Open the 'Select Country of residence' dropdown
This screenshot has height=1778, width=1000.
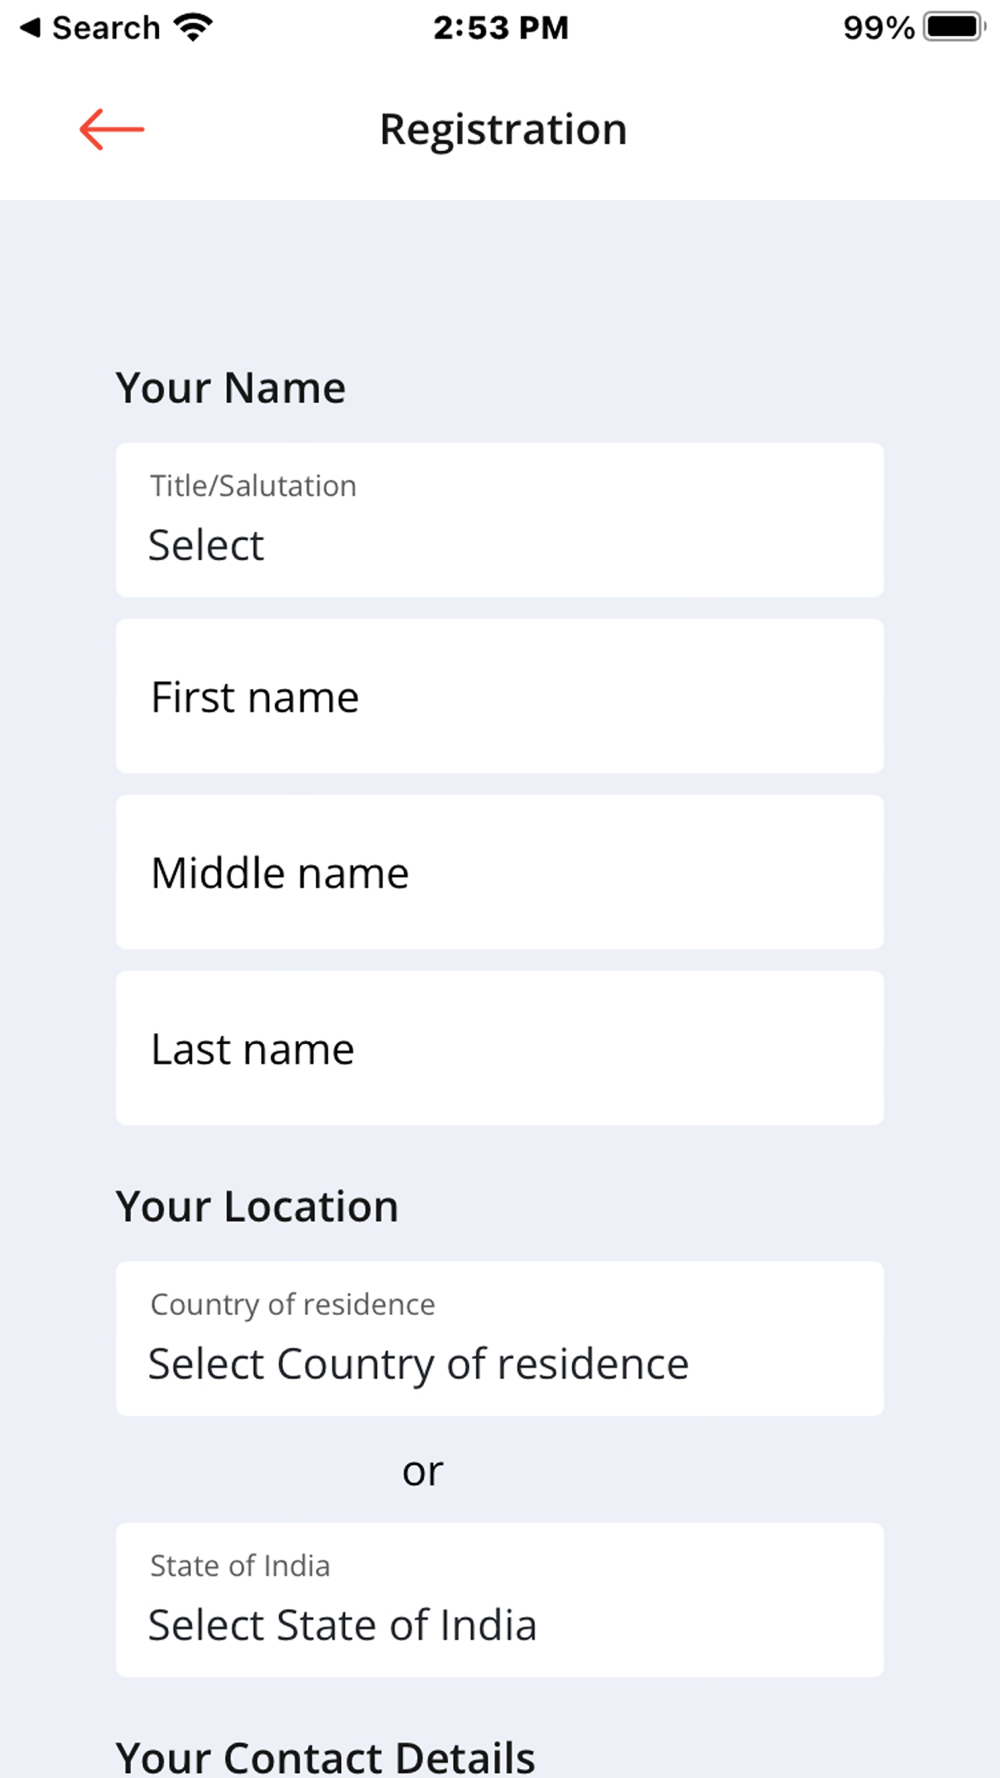(499, 1339)
